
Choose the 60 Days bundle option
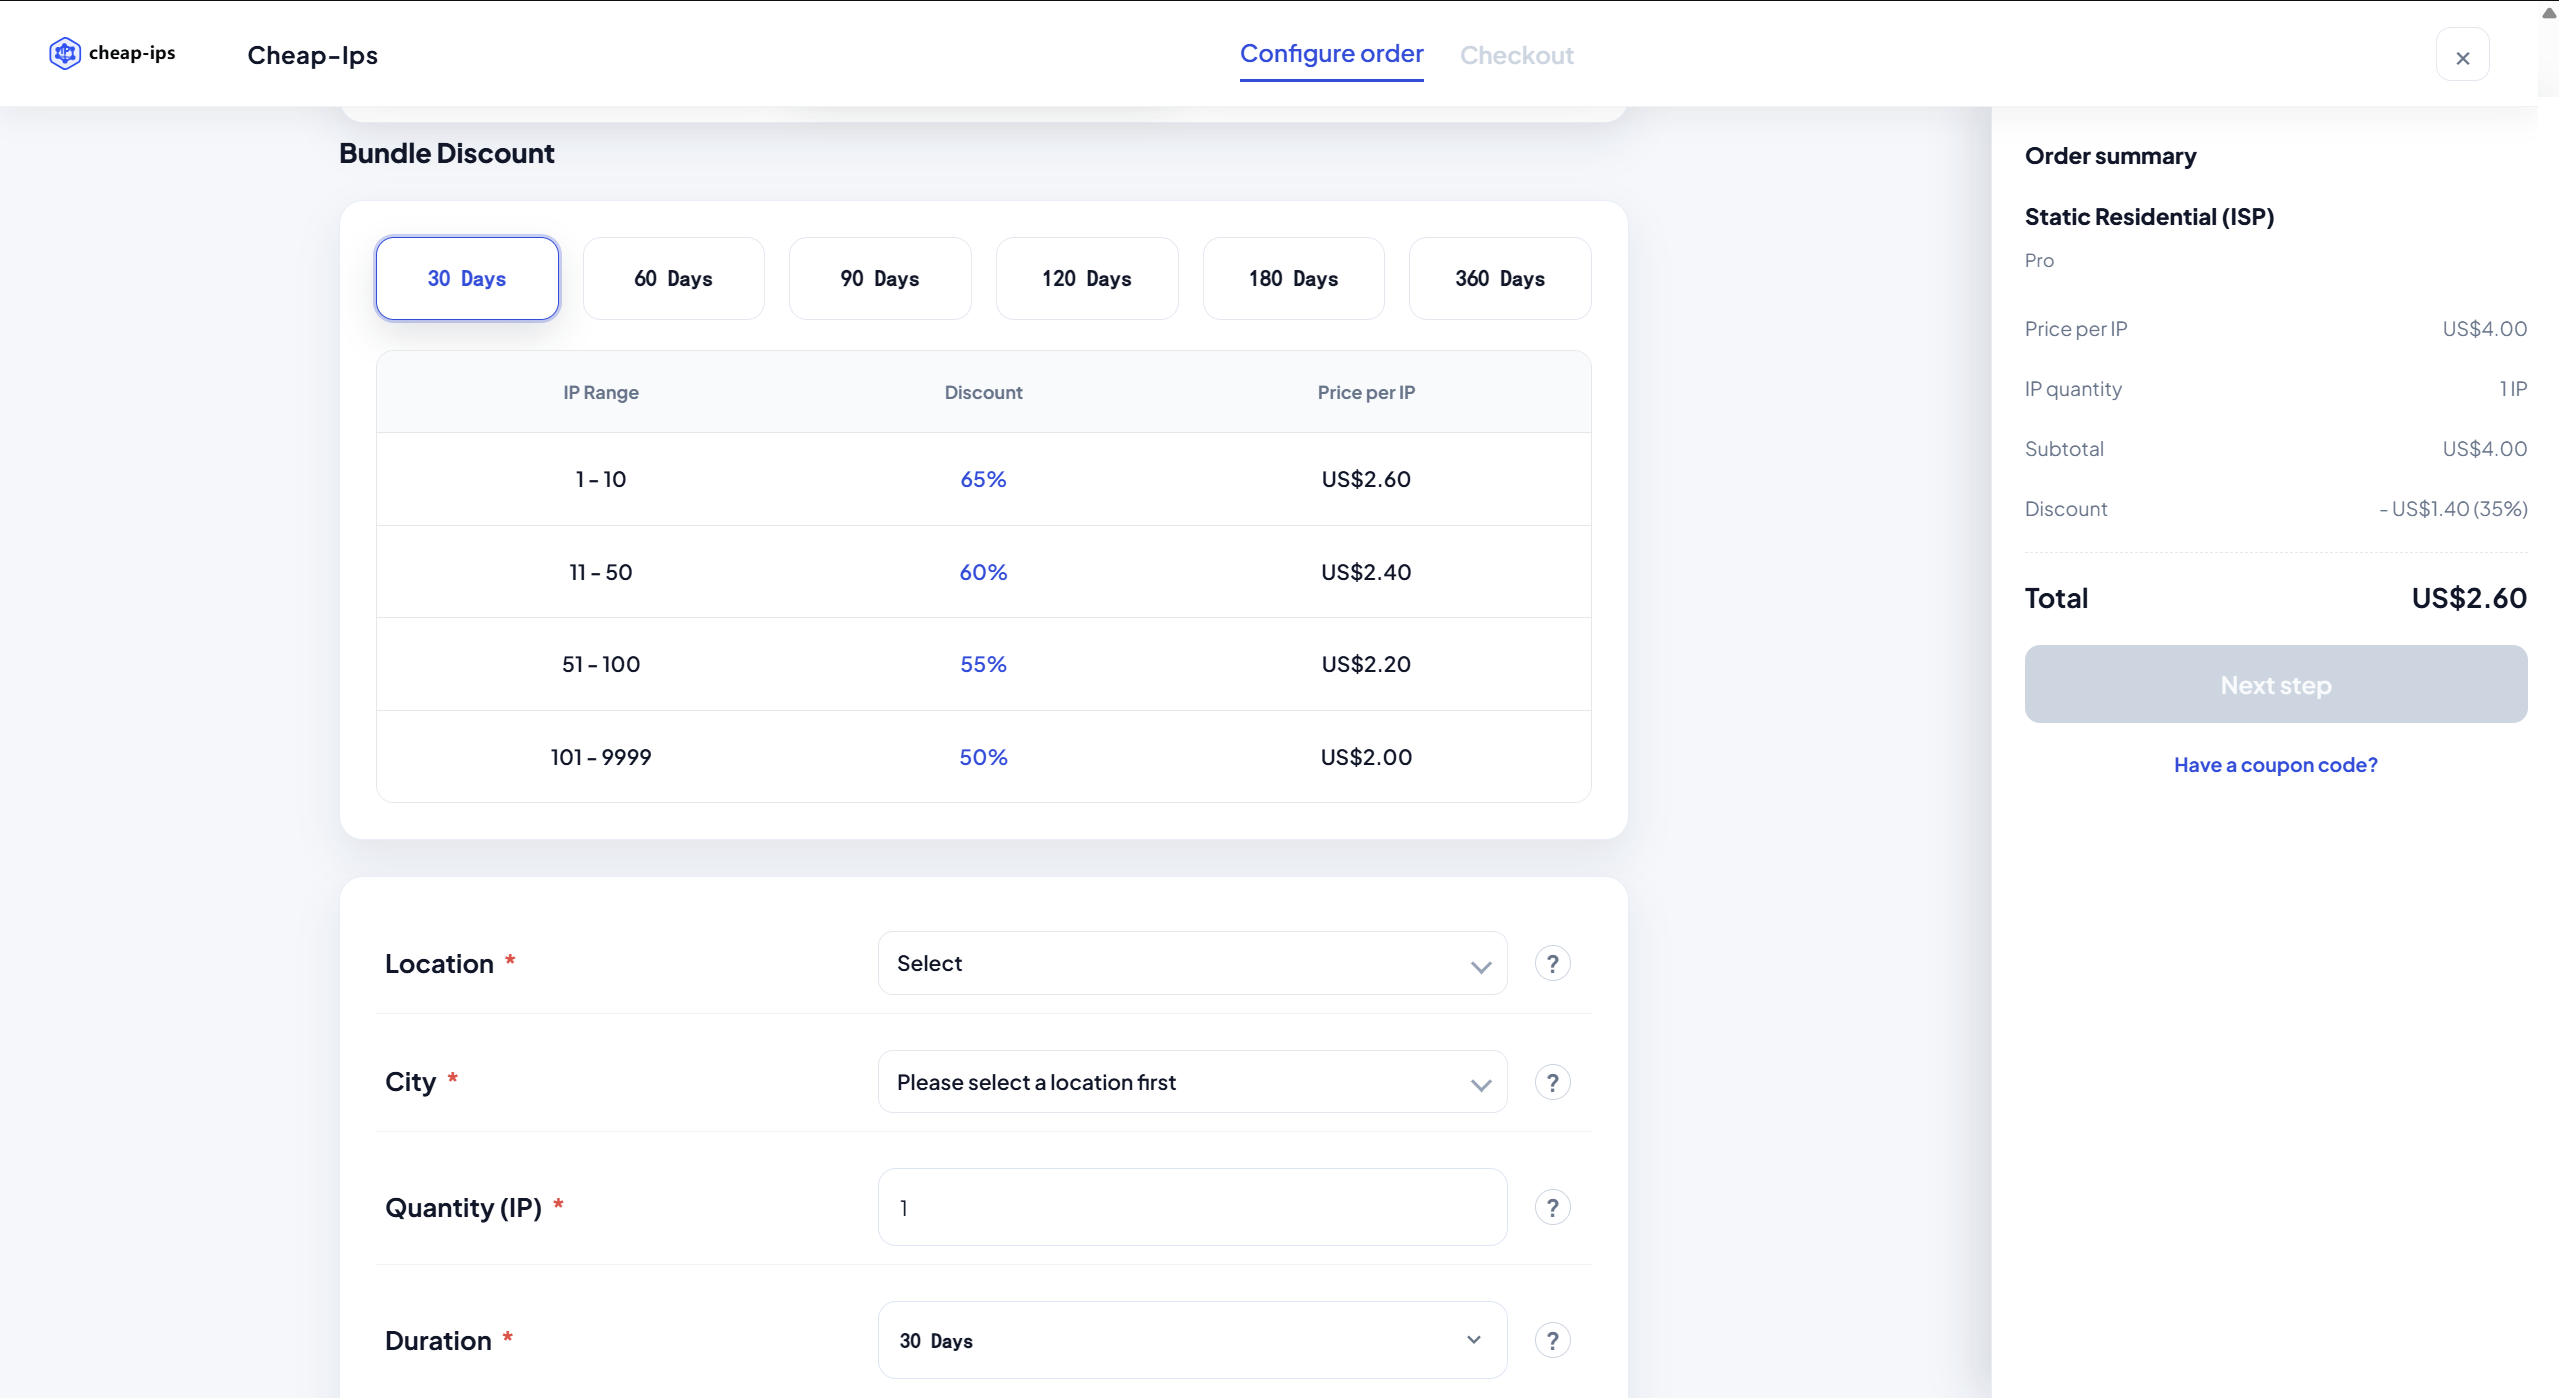click(x=673, y=279)
